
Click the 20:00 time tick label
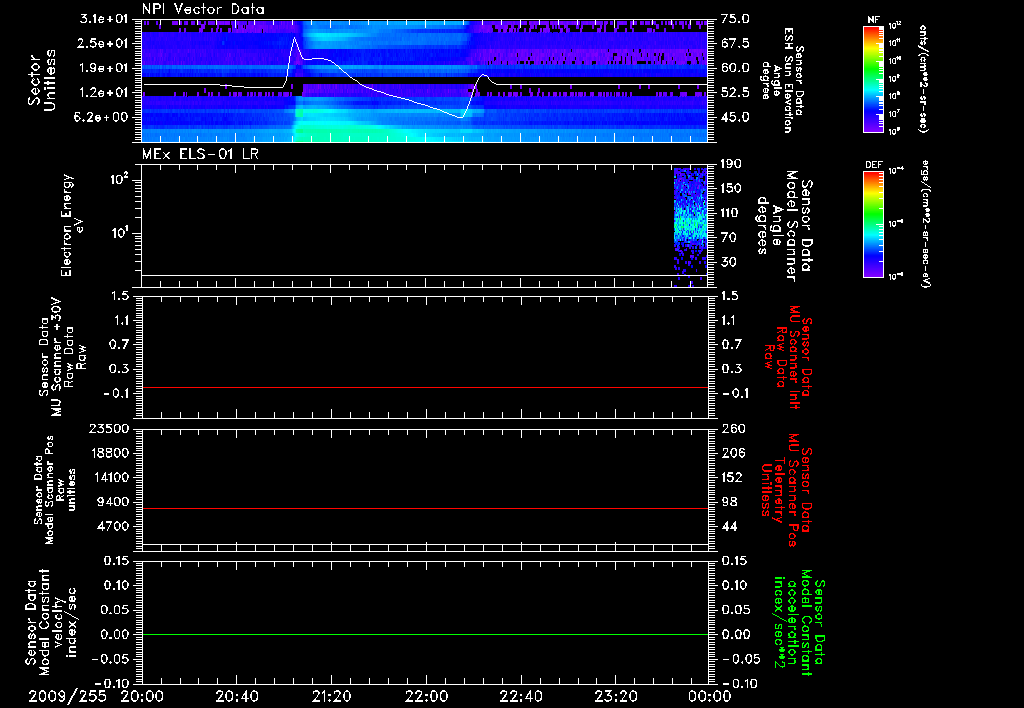point(142,696)
